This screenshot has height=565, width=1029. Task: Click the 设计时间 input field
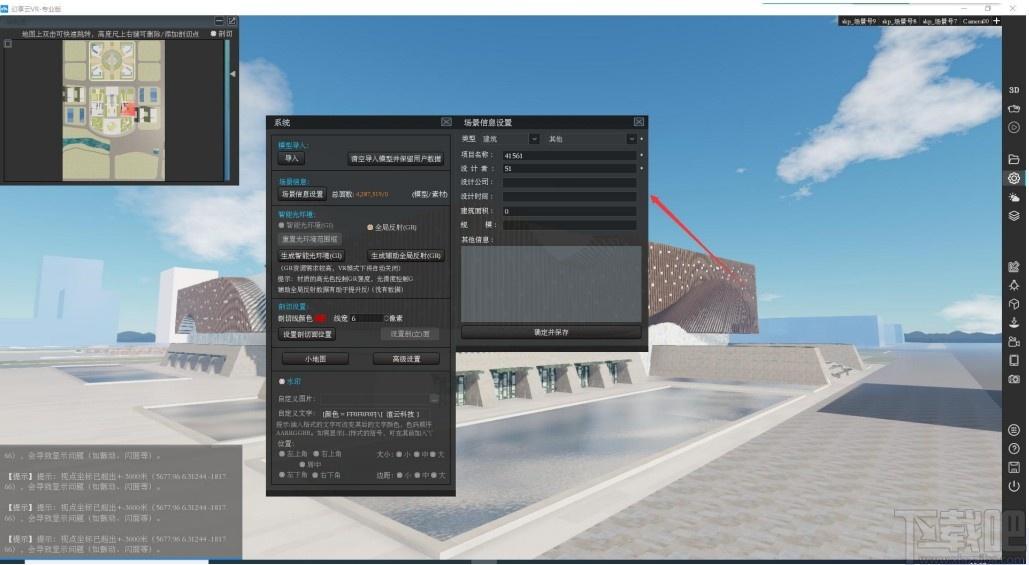(570, 196)
